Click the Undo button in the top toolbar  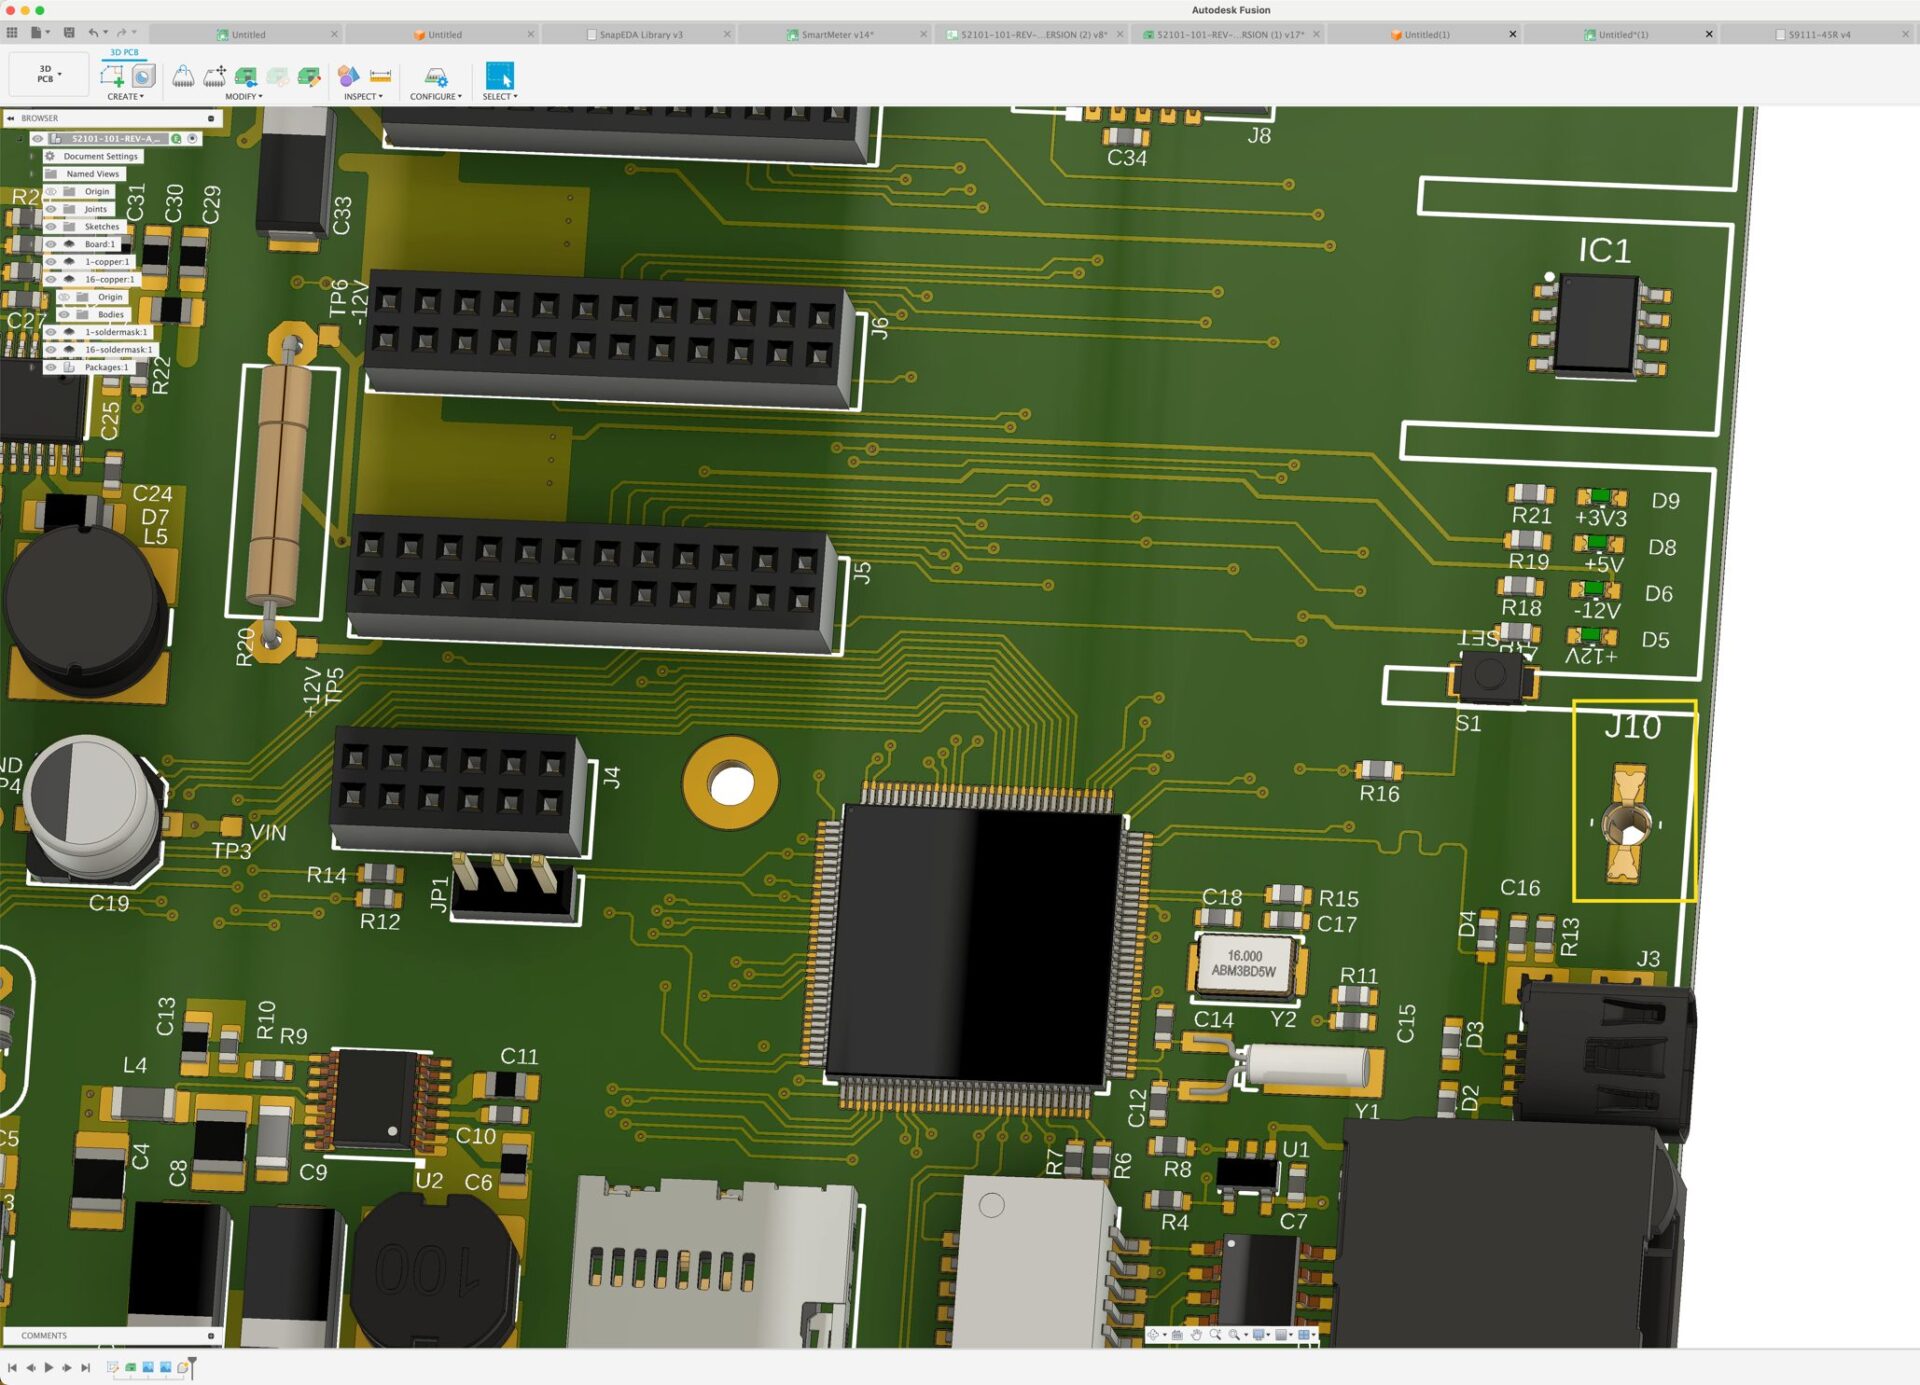(x=93, y=31)
